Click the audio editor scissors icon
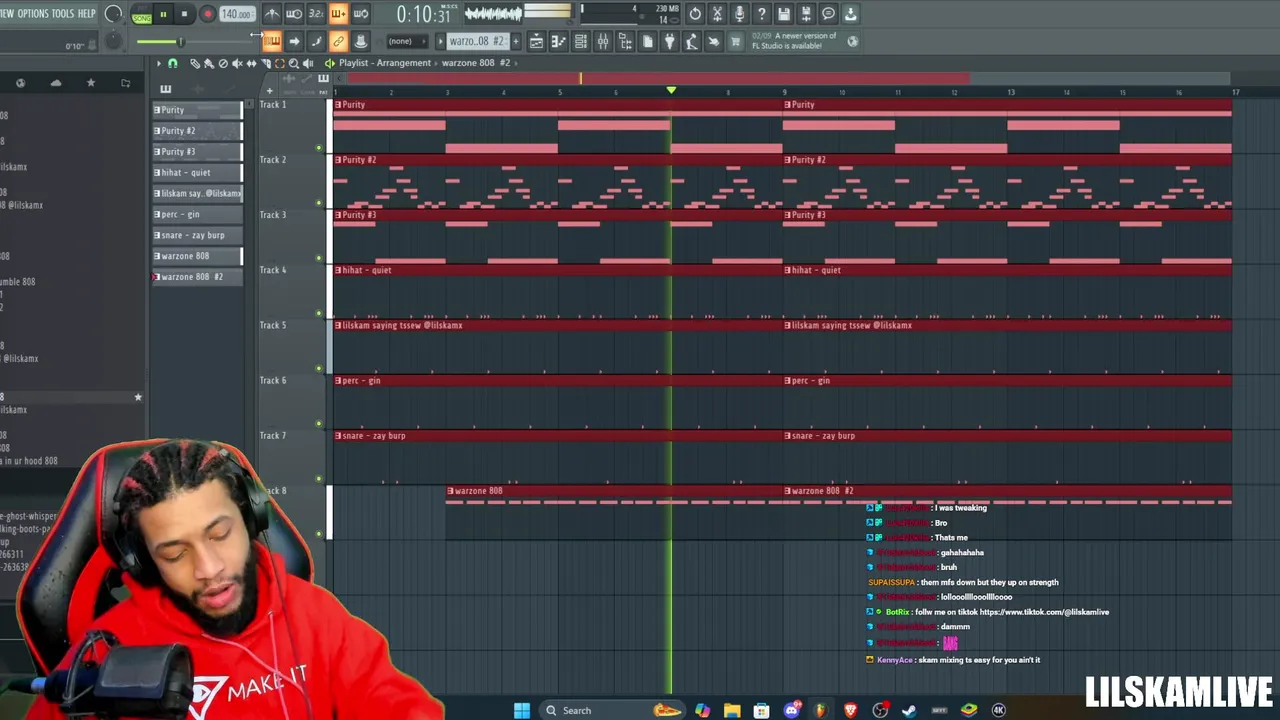Screen dimensions: 1280x720 [x=717, y=14]
